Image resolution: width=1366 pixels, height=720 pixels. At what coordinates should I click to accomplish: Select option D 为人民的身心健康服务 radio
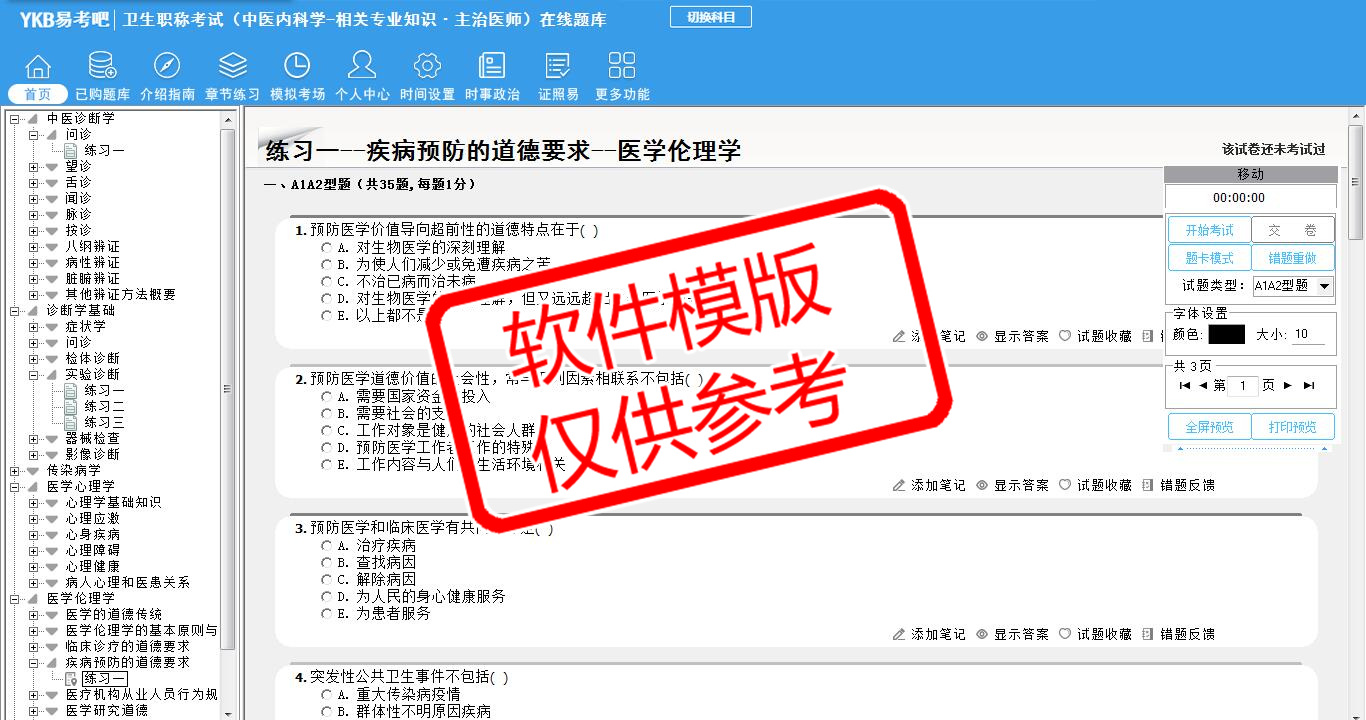pos(326,597)
